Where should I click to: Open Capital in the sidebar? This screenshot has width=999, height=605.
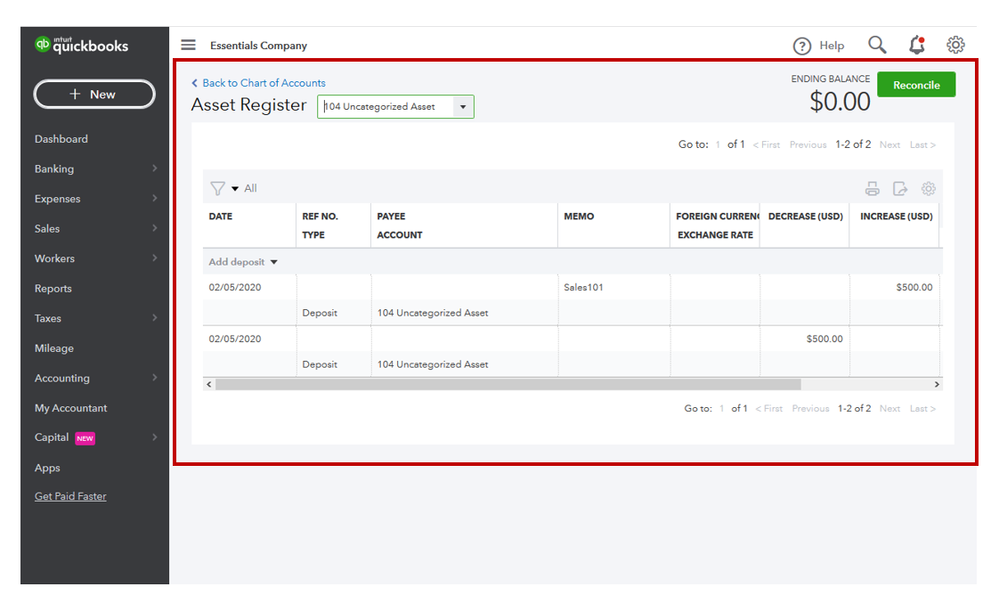pos(52,438)
